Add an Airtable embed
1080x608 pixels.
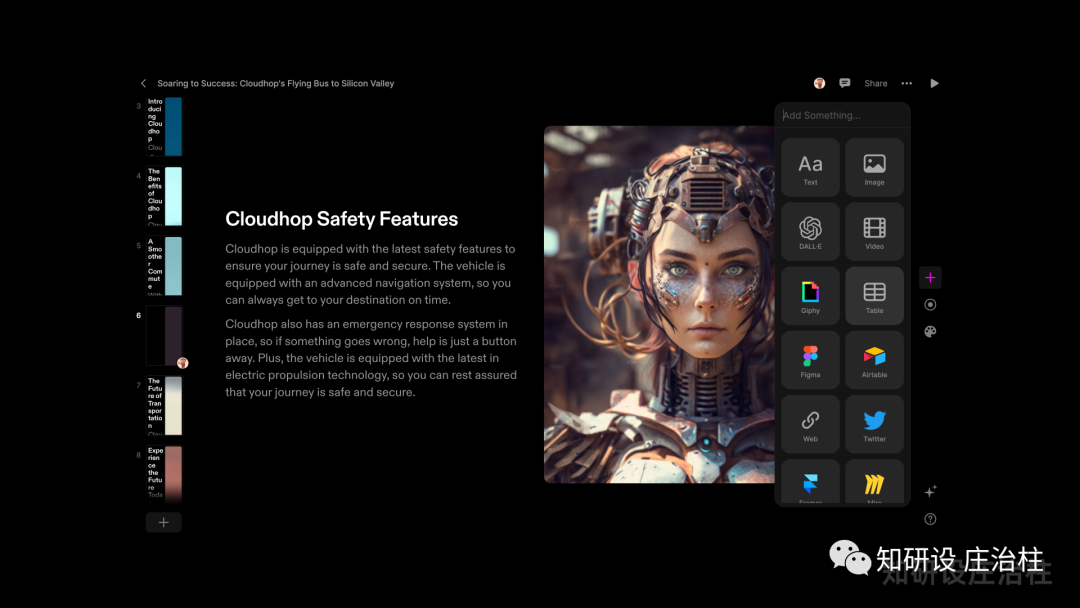(x=874, y=360)
